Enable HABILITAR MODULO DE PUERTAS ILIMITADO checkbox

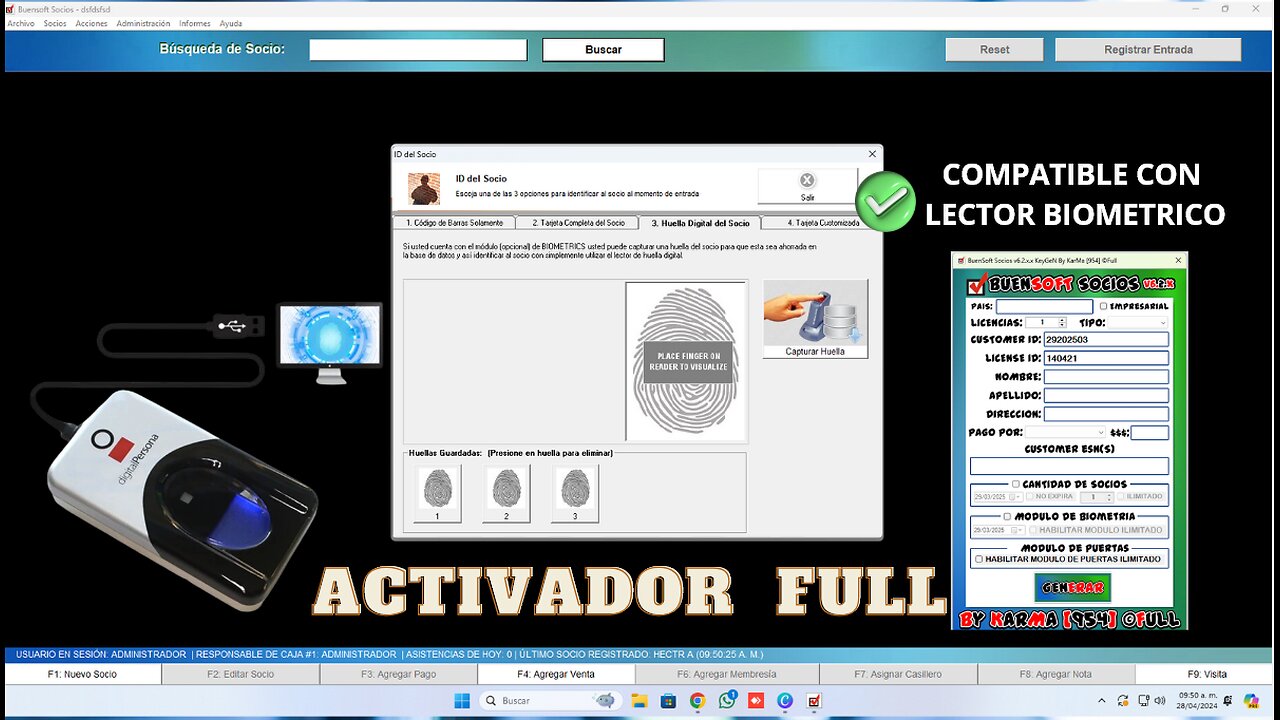point(979,559)
